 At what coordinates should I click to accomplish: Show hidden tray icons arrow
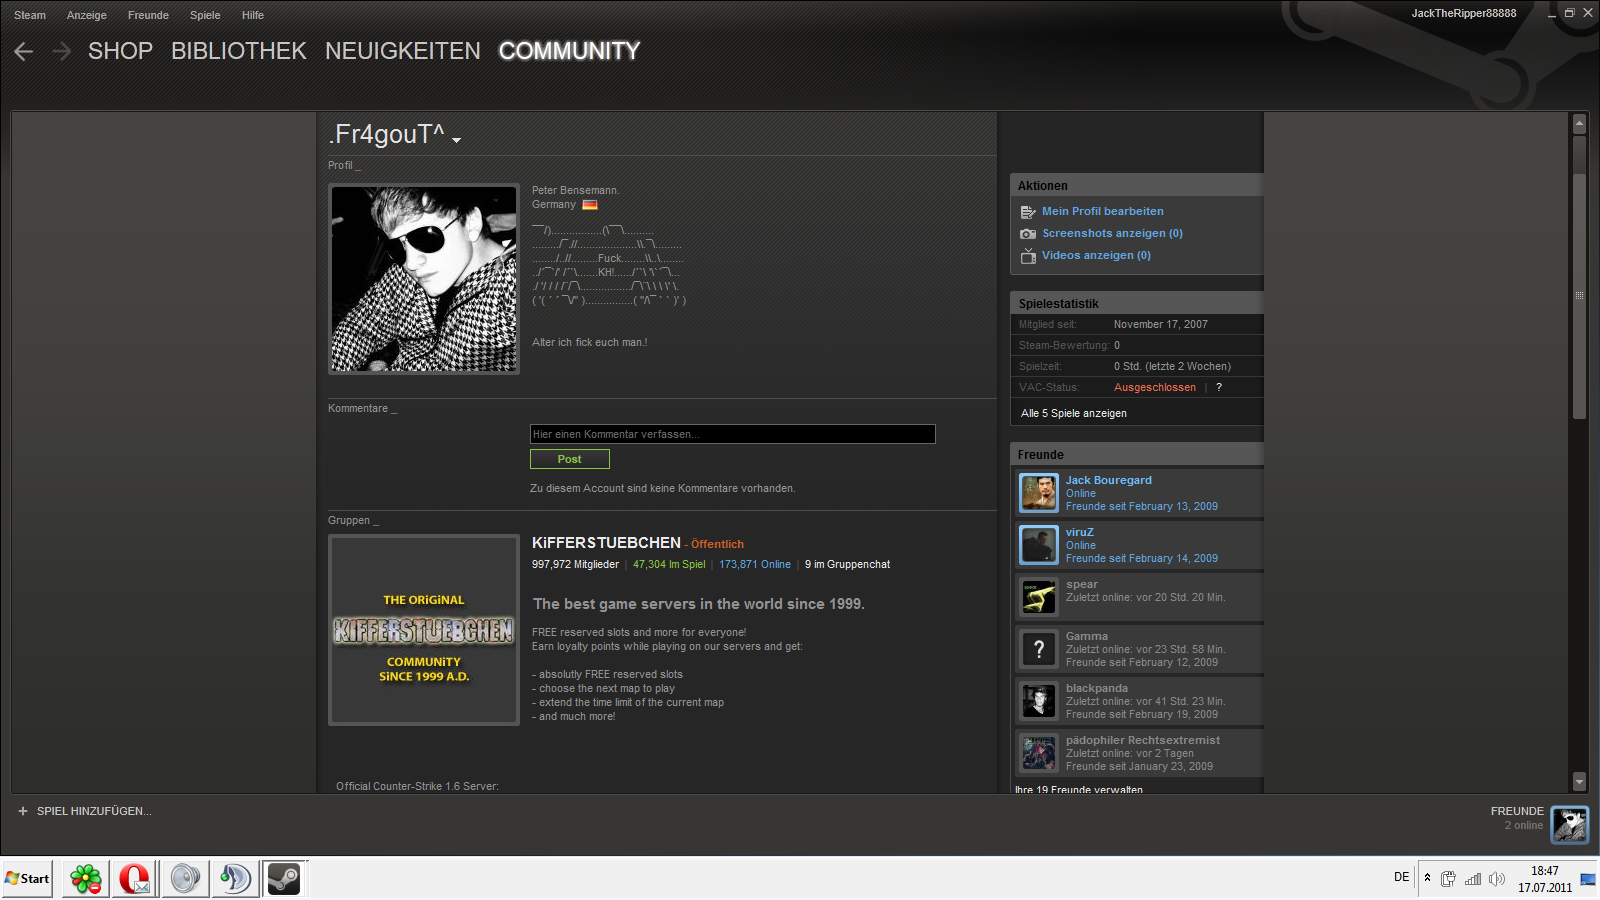(1427, 878)
